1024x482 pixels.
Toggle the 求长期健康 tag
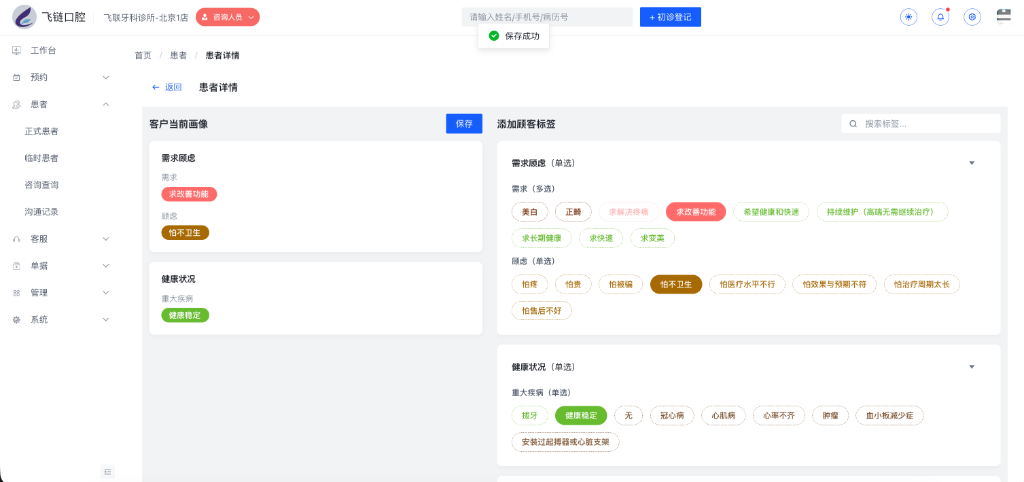541,238
